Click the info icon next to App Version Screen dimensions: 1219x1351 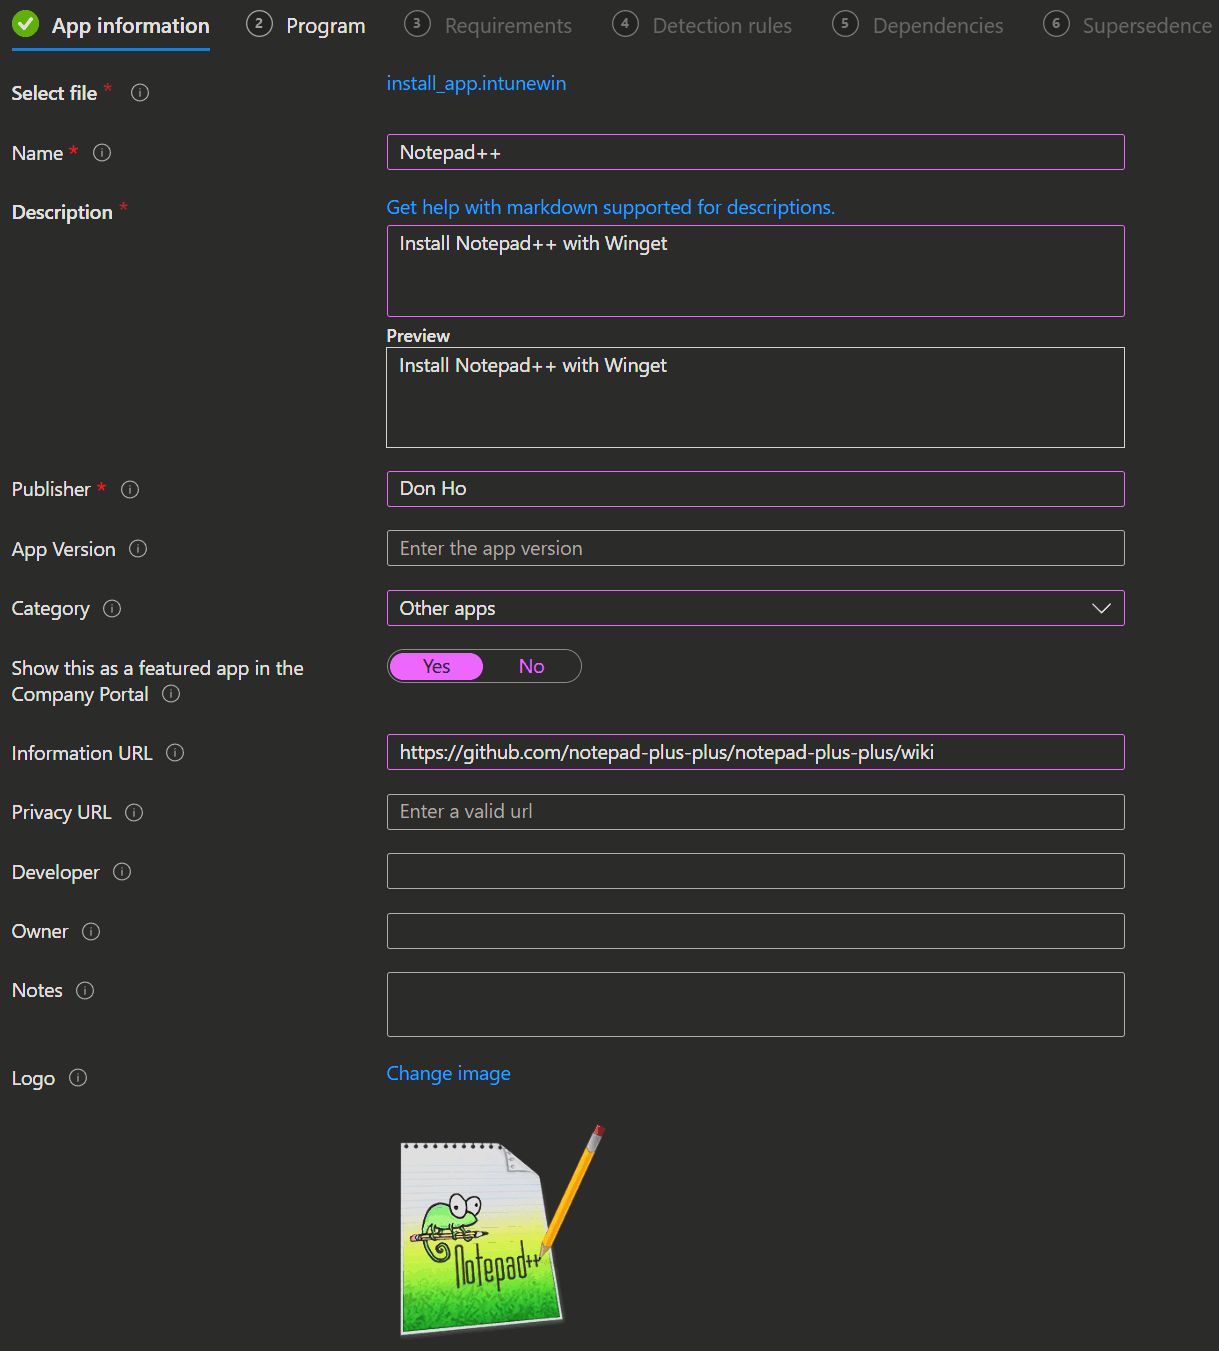tap(138, 549)
